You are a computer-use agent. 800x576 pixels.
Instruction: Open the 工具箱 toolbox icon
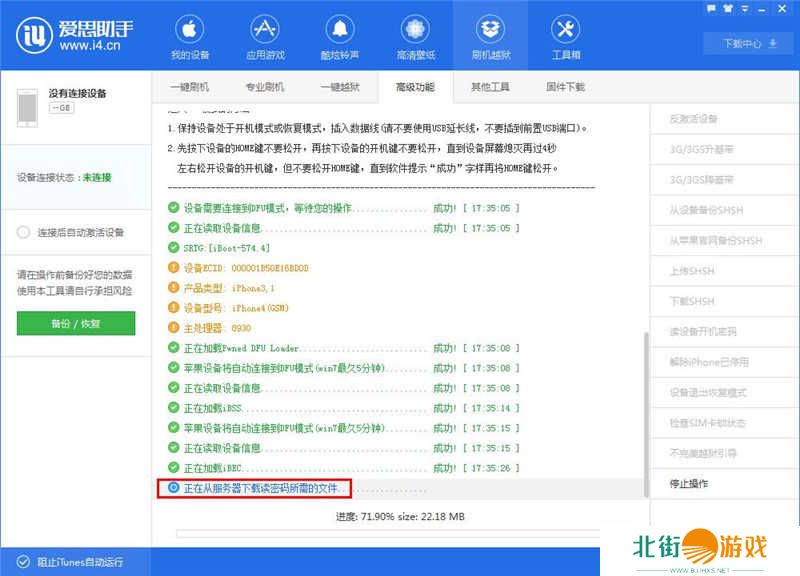(566, 36)
